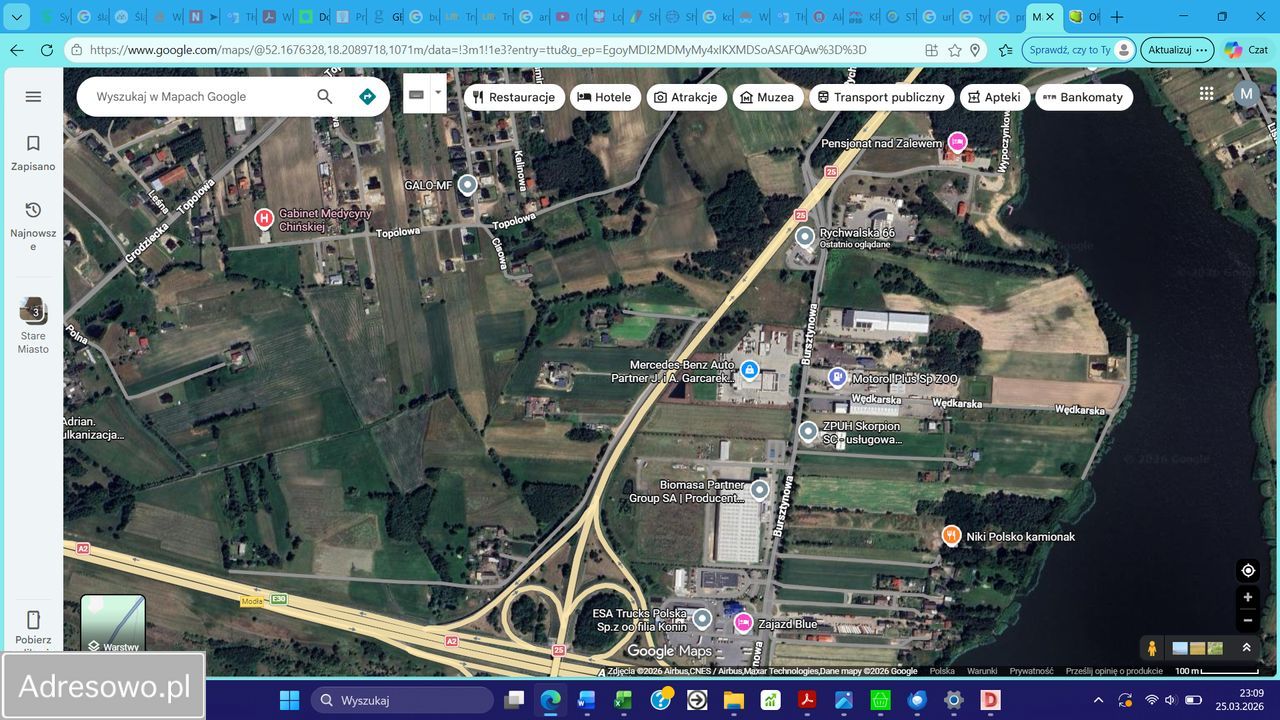The width and height of the screenshot is (1280, 720).
Task: Click the Prywatność privacy link
Action: tap(1031, 671)
